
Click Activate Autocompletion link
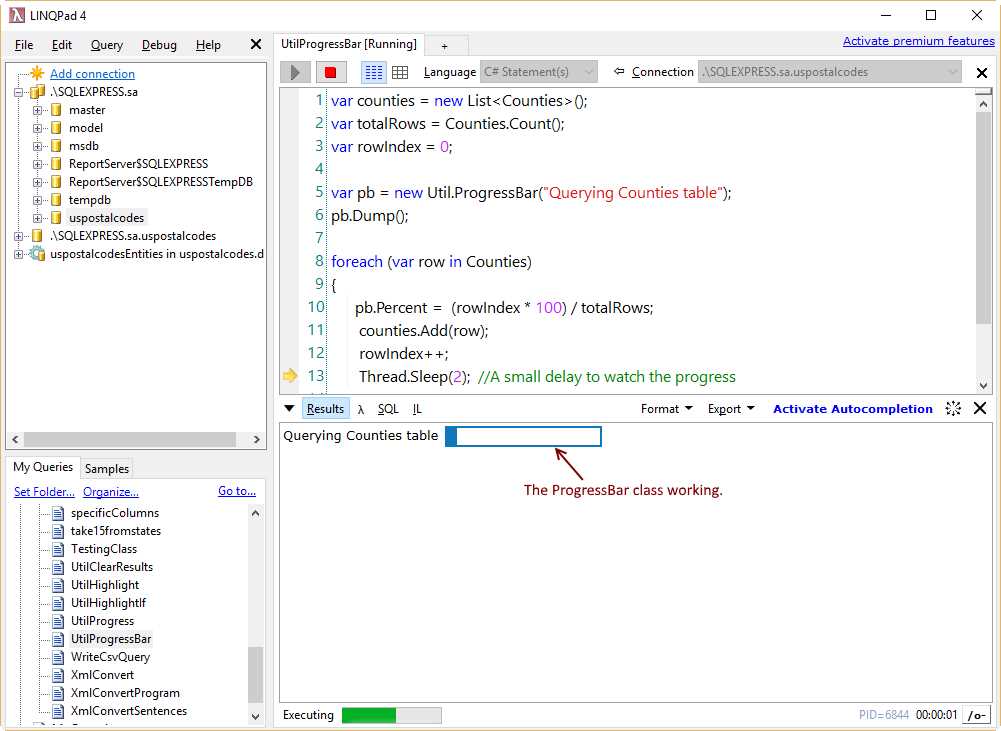point(852,409)
